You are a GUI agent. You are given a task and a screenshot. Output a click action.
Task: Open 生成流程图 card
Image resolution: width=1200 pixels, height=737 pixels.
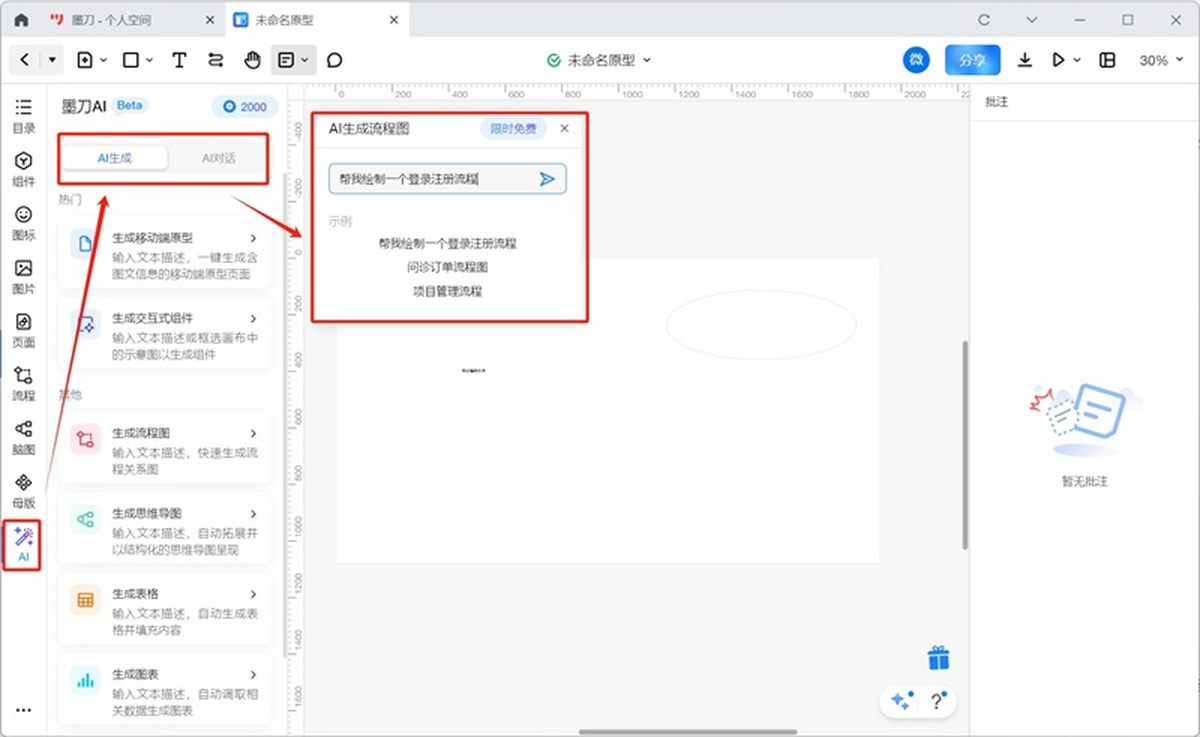[x=165, y=449]
